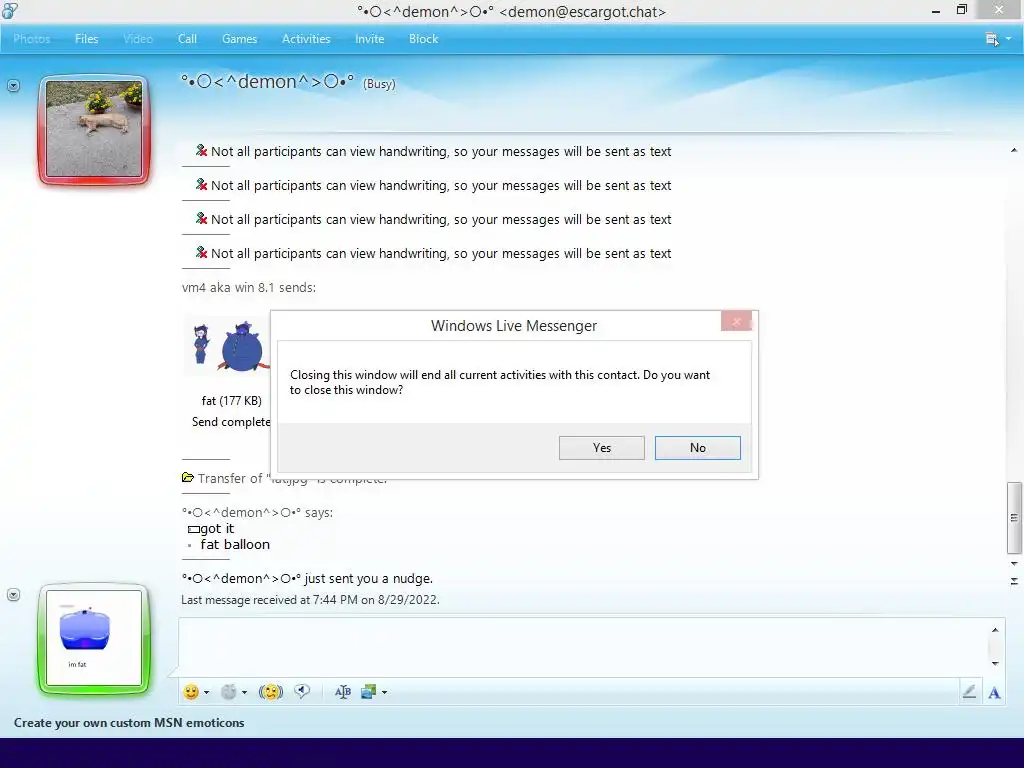The width and height of the screenshot is (1024, 768).
Task: Click the chat scrollbar thumb
Action: (1014, 517)
